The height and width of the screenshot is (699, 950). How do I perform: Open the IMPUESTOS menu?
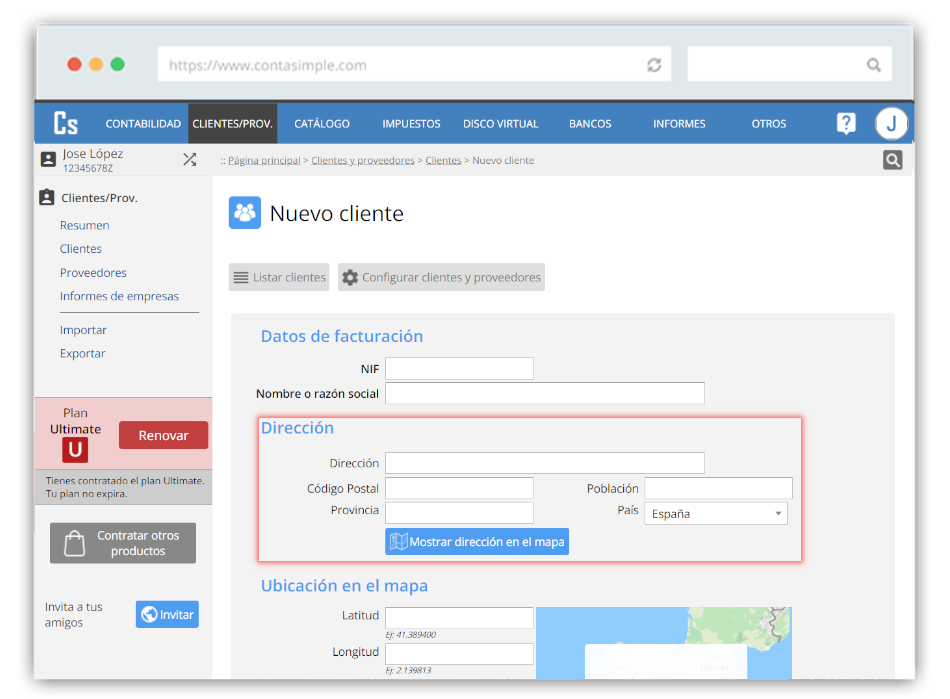click(x=411, y=124)
